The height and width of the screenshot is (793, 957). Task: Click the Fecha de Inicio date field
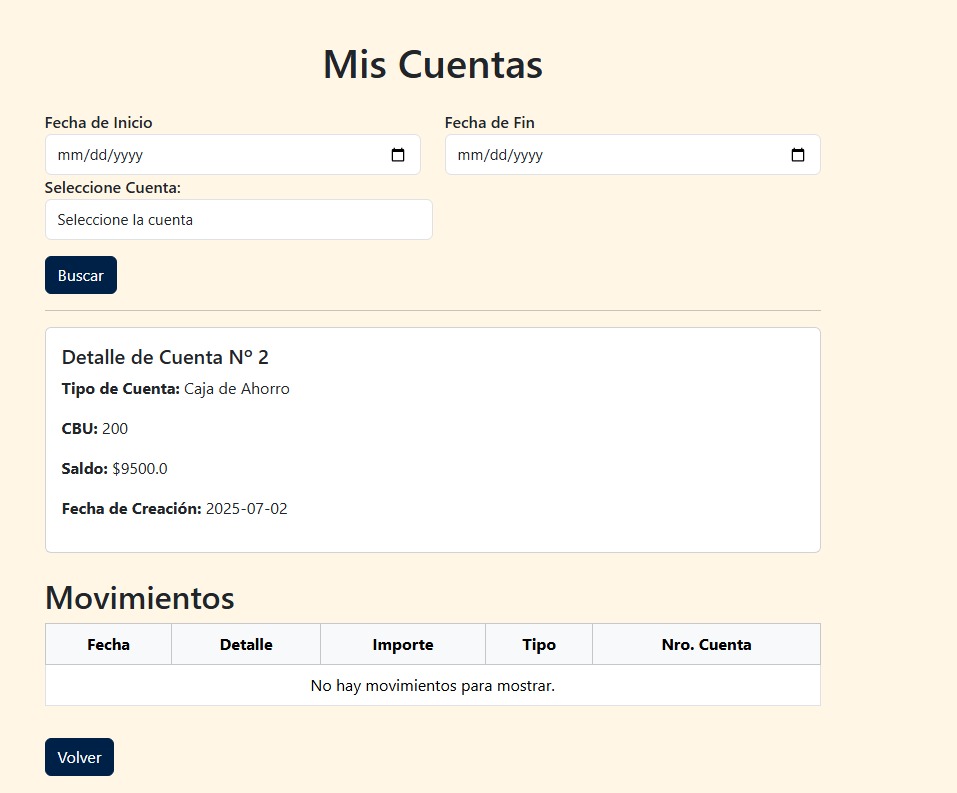(x=220, y=155)
